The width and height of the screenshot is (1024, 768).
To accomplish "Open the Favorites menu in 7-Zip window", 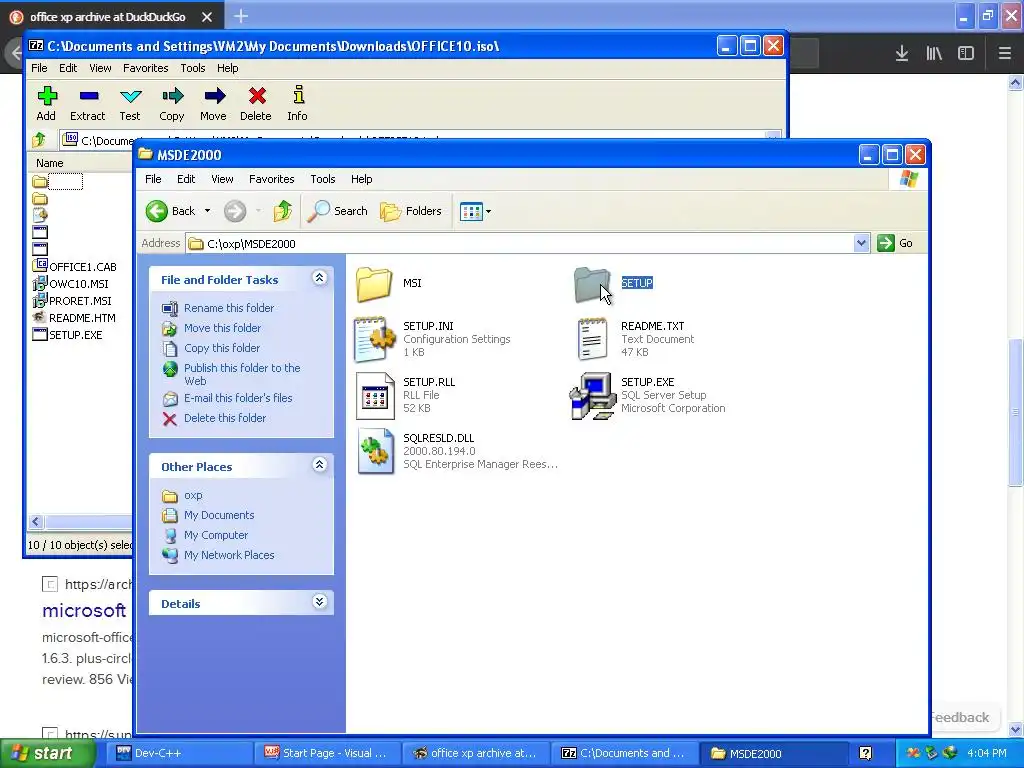I will (x=146, y=68).
